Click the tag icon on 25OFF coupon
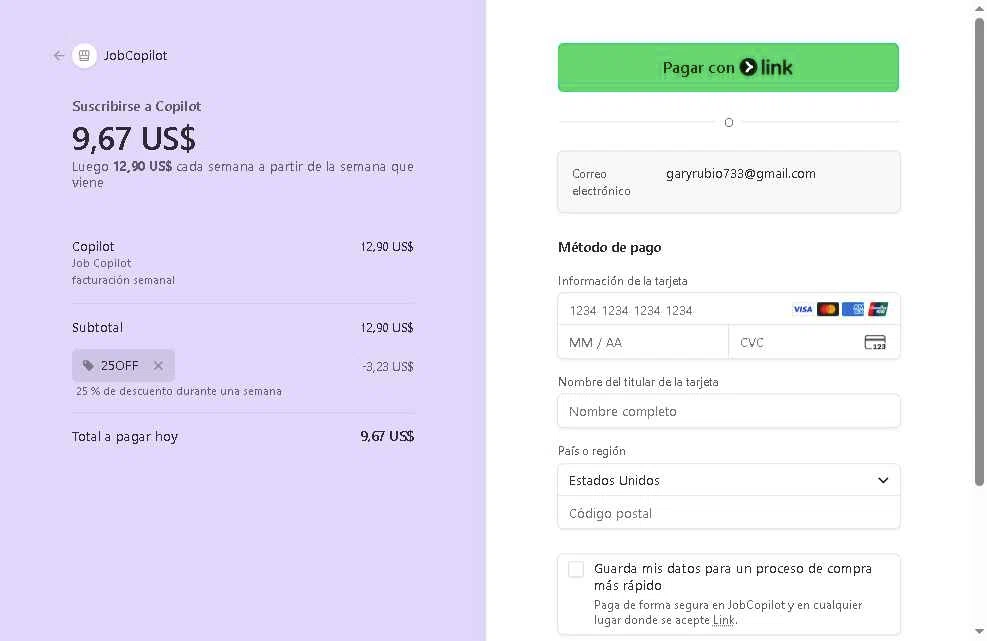987x641 pixels. coord(88,365)
